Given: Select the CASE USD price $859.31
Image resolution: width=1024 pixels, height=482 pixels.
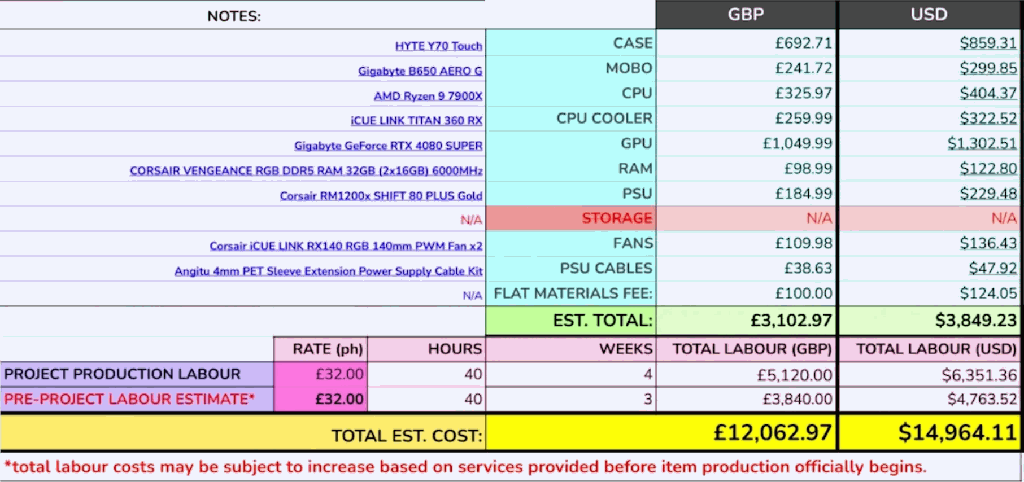Looking at the screenshot, I should pos(988,44).
